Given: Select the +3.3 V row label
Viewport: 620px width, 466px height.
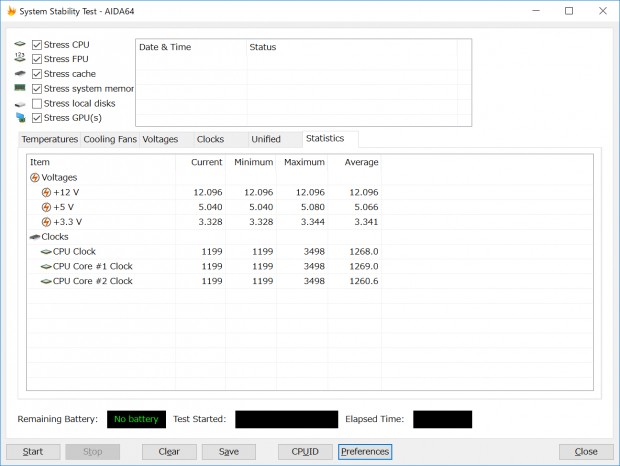Looking at the screenshot, I should 67,222.
